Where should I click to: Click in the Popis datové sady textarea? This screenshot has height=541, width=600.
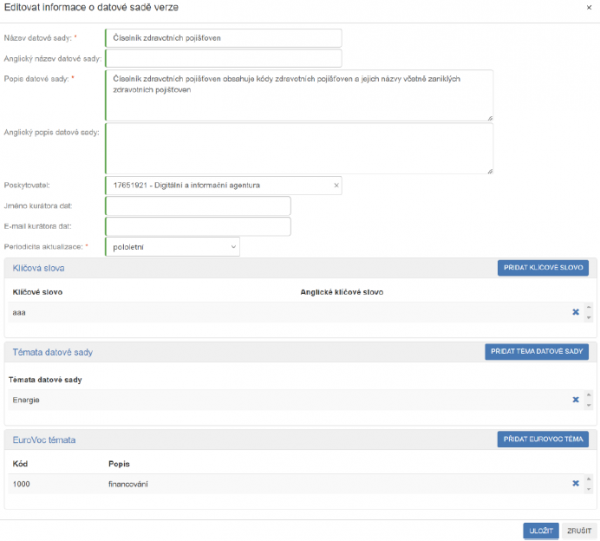tap(298, 95)
